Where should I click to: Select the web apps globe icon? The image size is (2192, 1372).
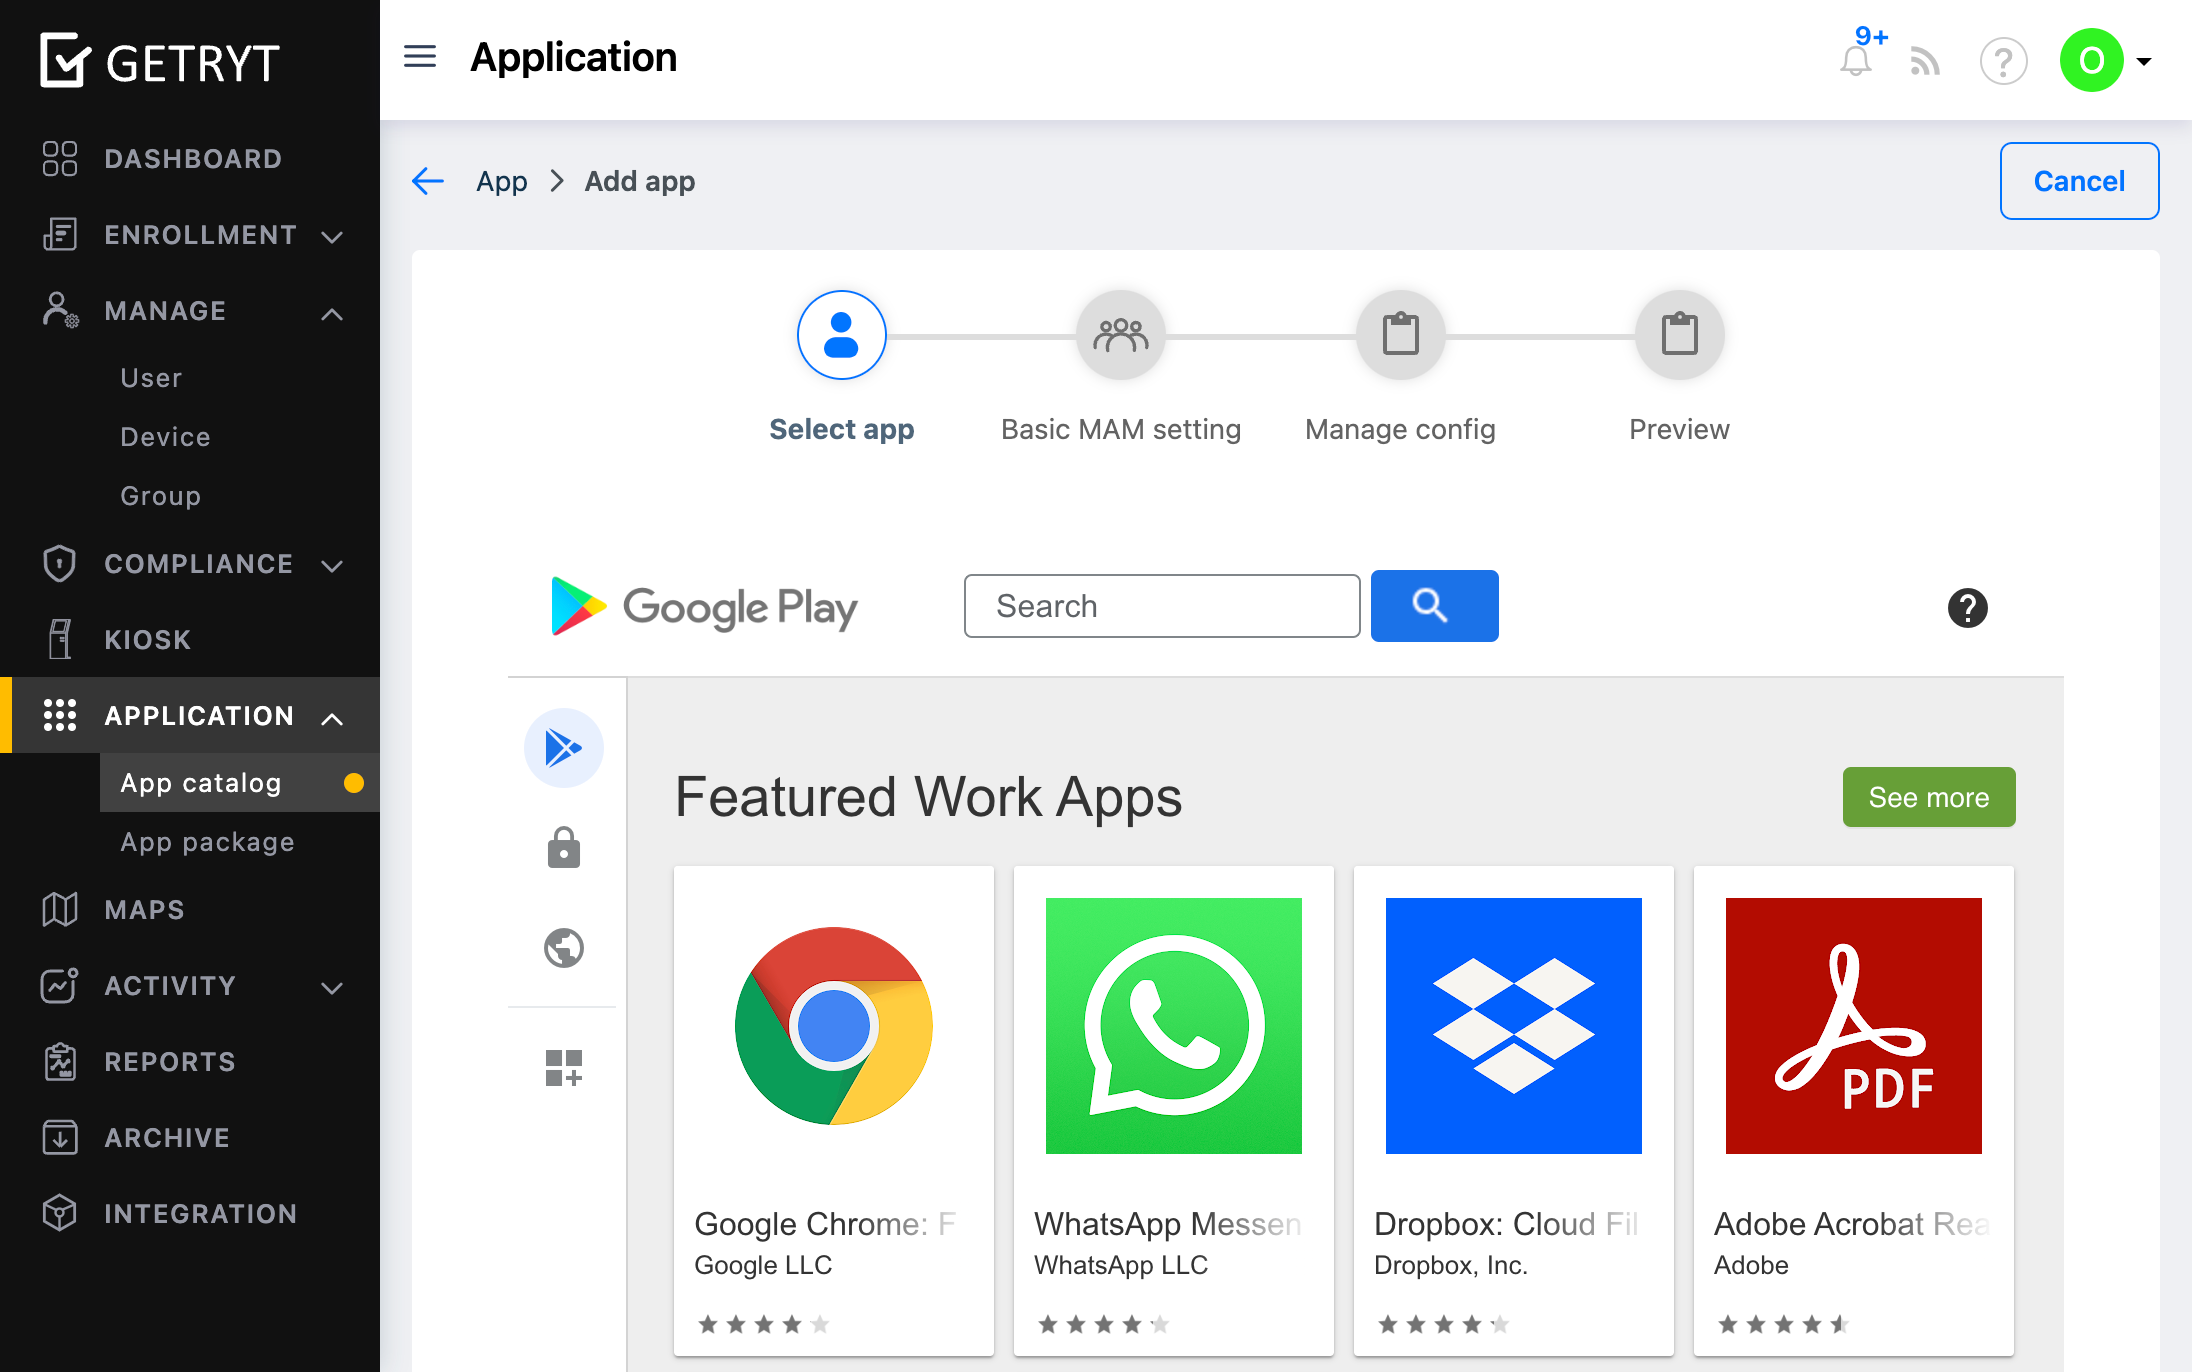pos(564,948)
